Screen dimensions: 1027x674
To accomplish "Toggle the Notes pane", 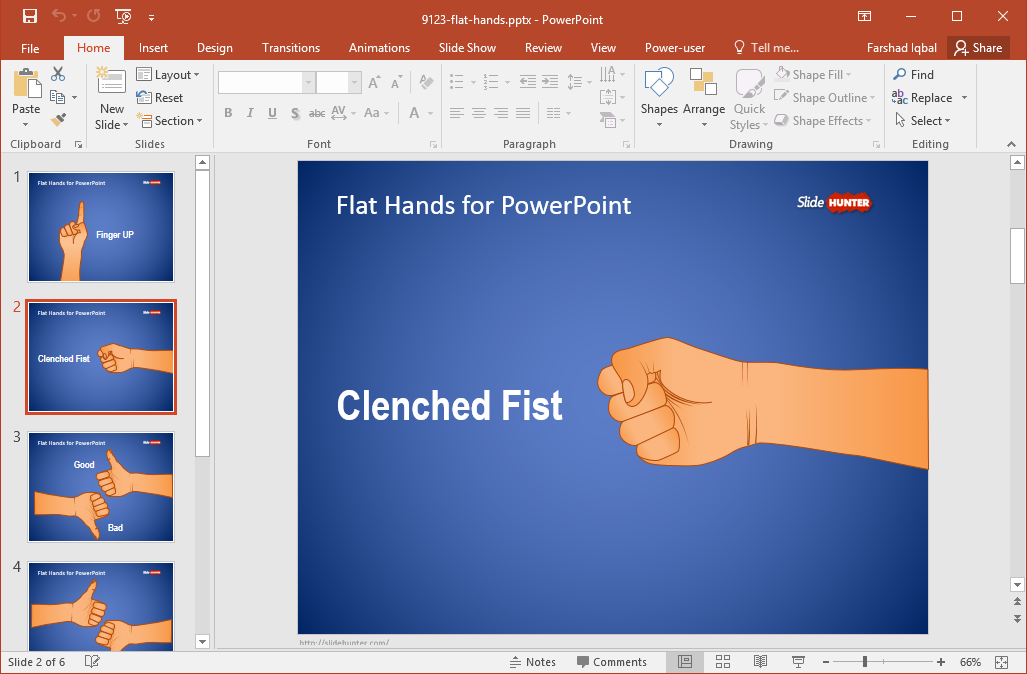I will pyautogui.click(x=532, y=662).
